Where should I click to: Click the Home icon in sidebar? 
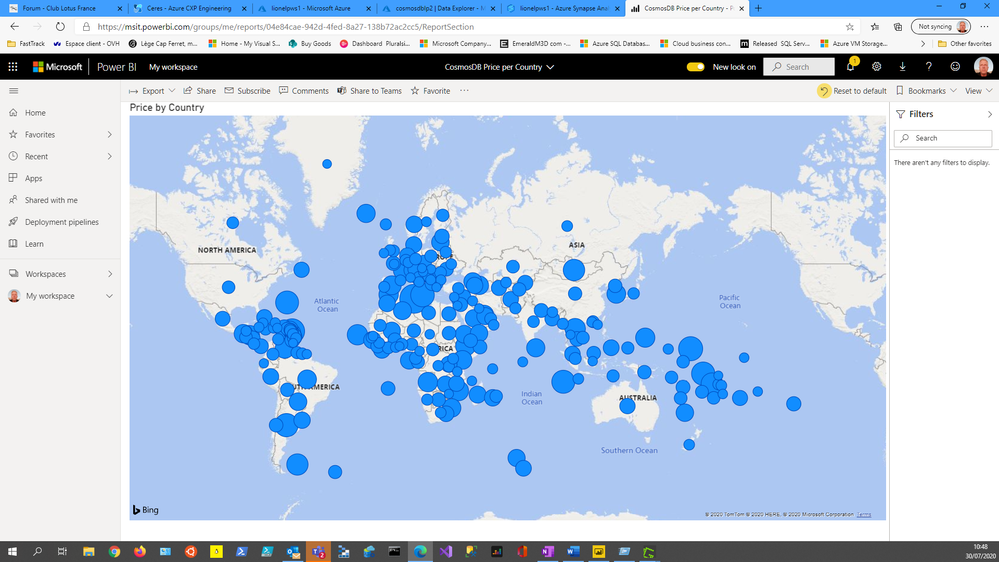tap(13, 112)
